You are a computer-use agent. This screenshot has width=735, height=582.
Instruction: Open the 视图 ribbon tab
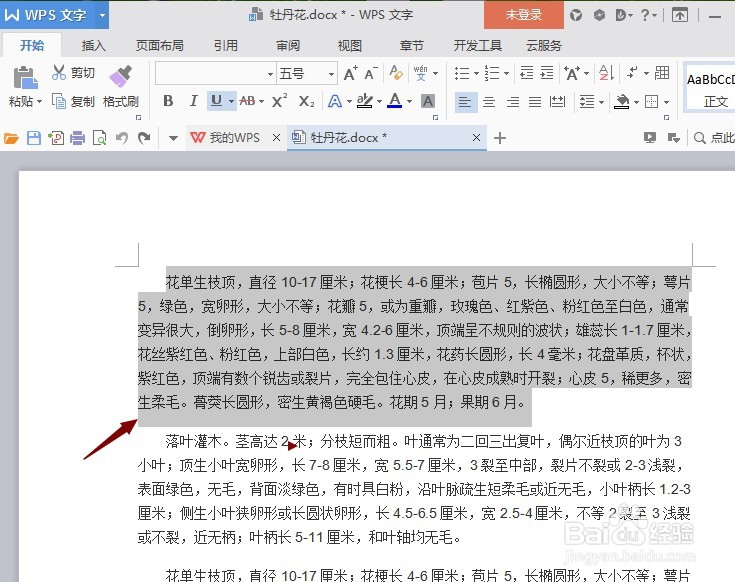pos(350,45)
